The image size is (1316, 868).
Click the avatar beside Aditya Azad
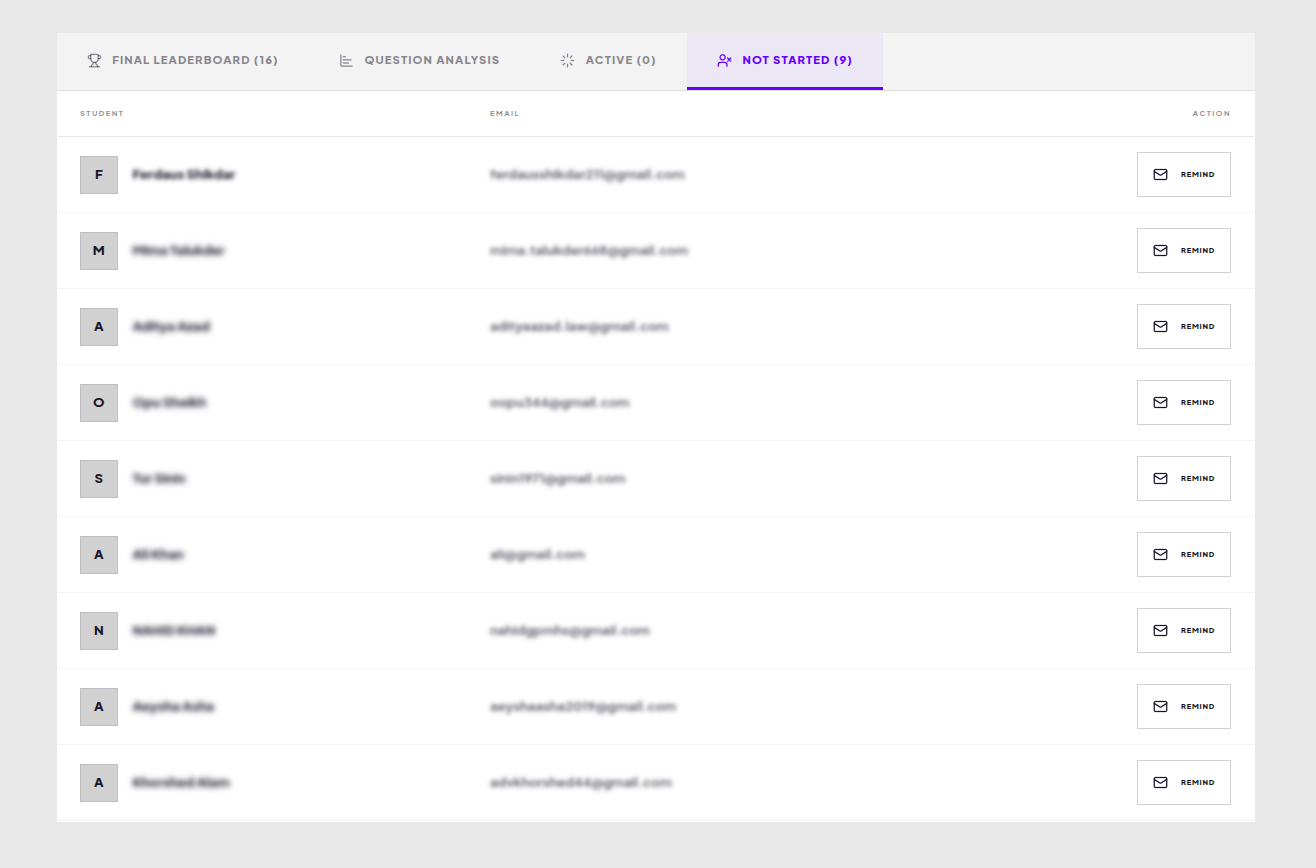click(x=99, y=327)
